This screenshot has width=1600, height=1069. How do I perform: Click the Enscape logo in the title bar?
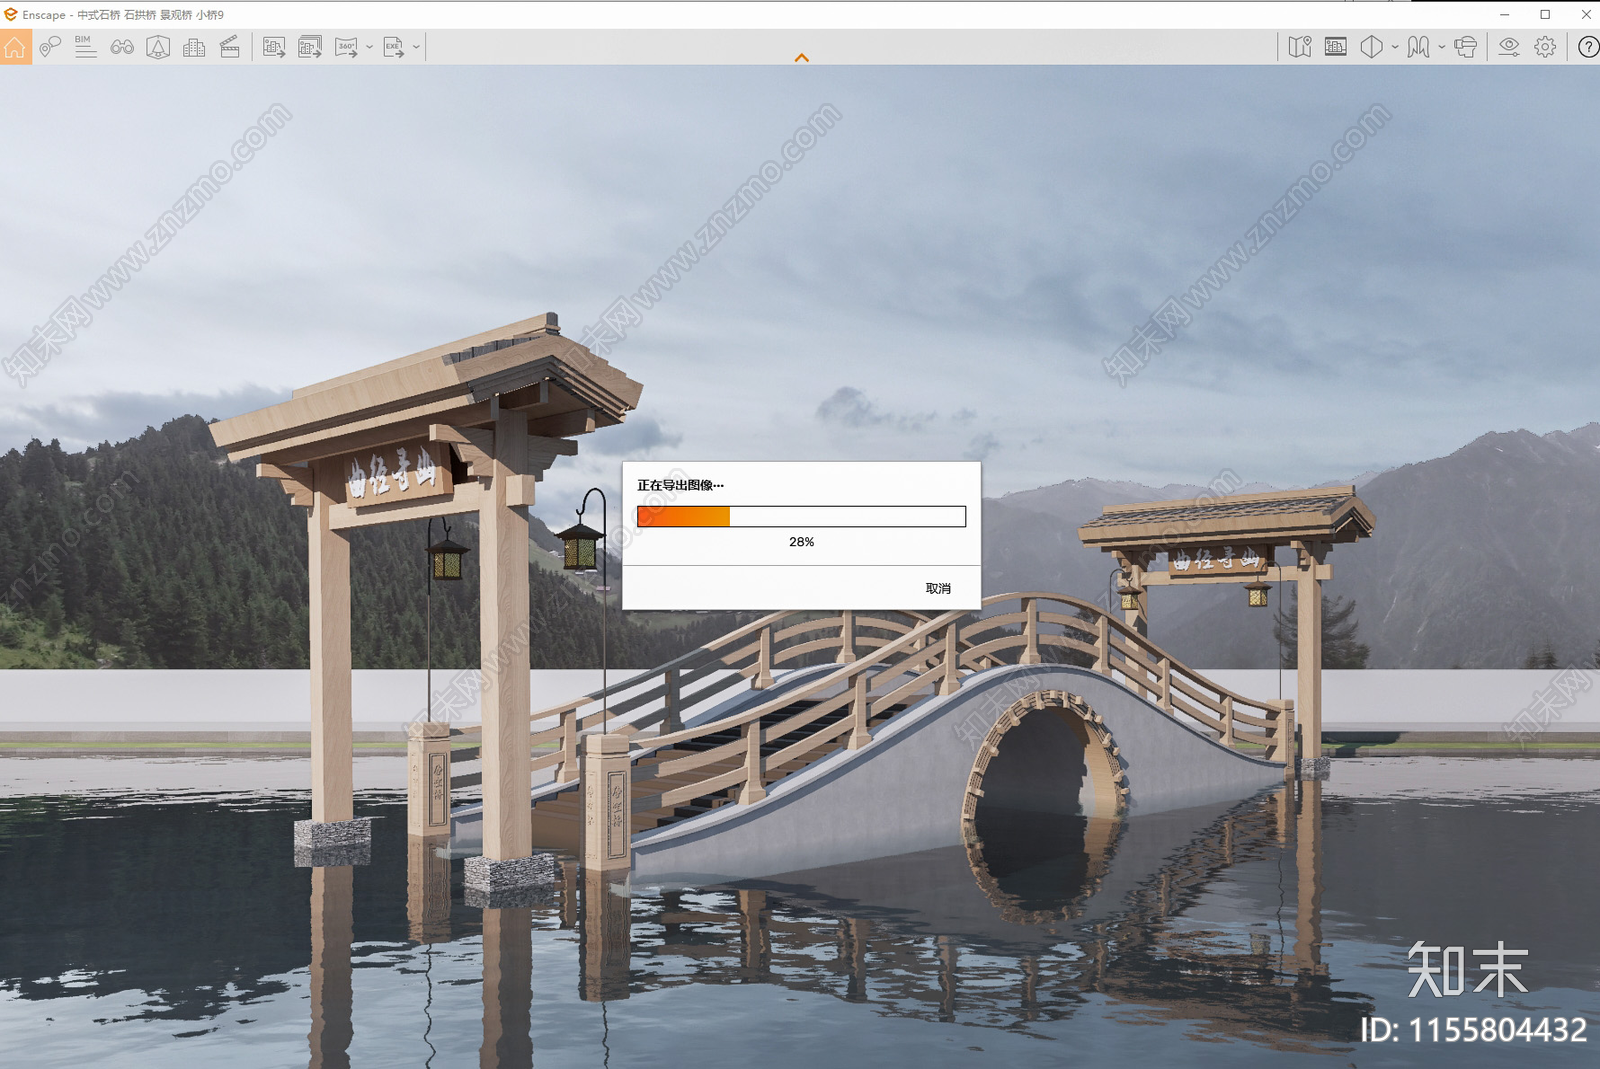coord(11,14)
